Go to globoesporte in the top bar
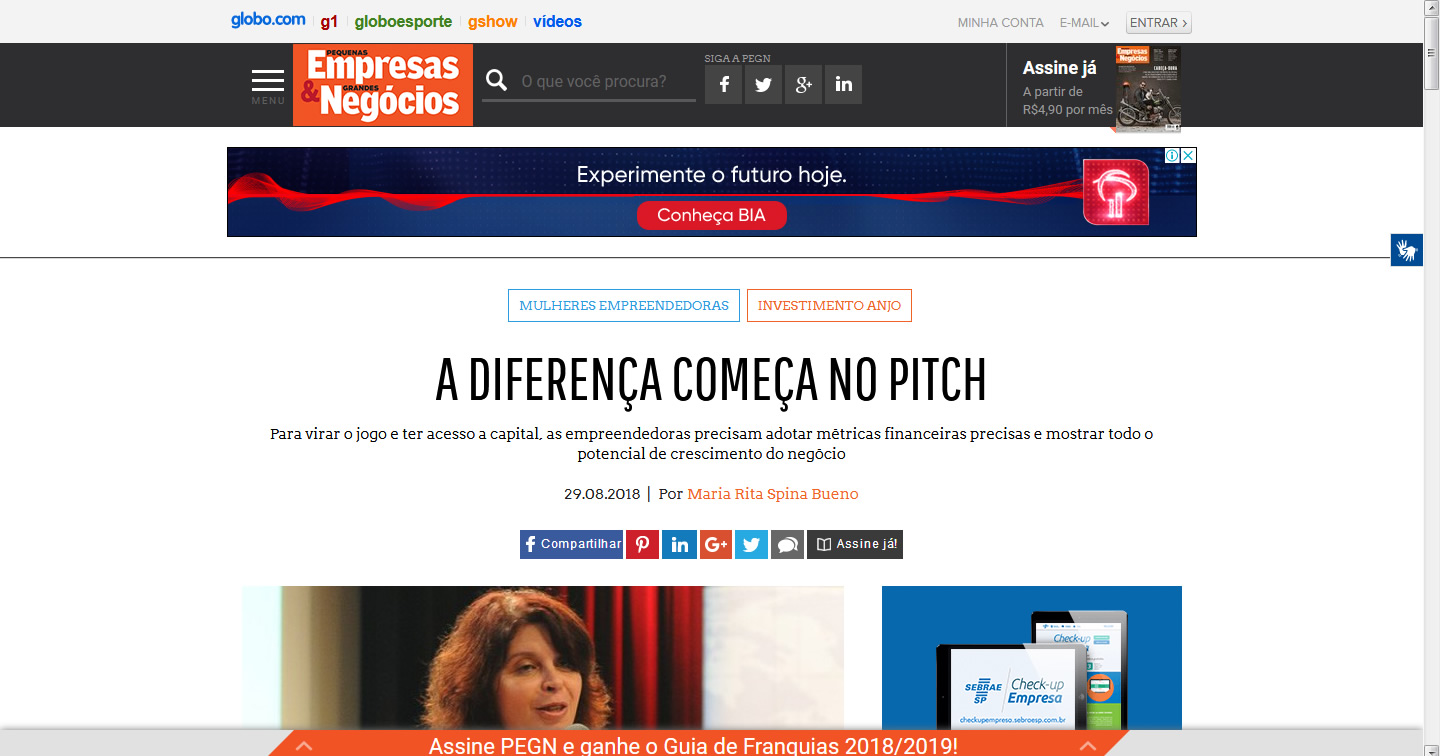 click(403, 21)
